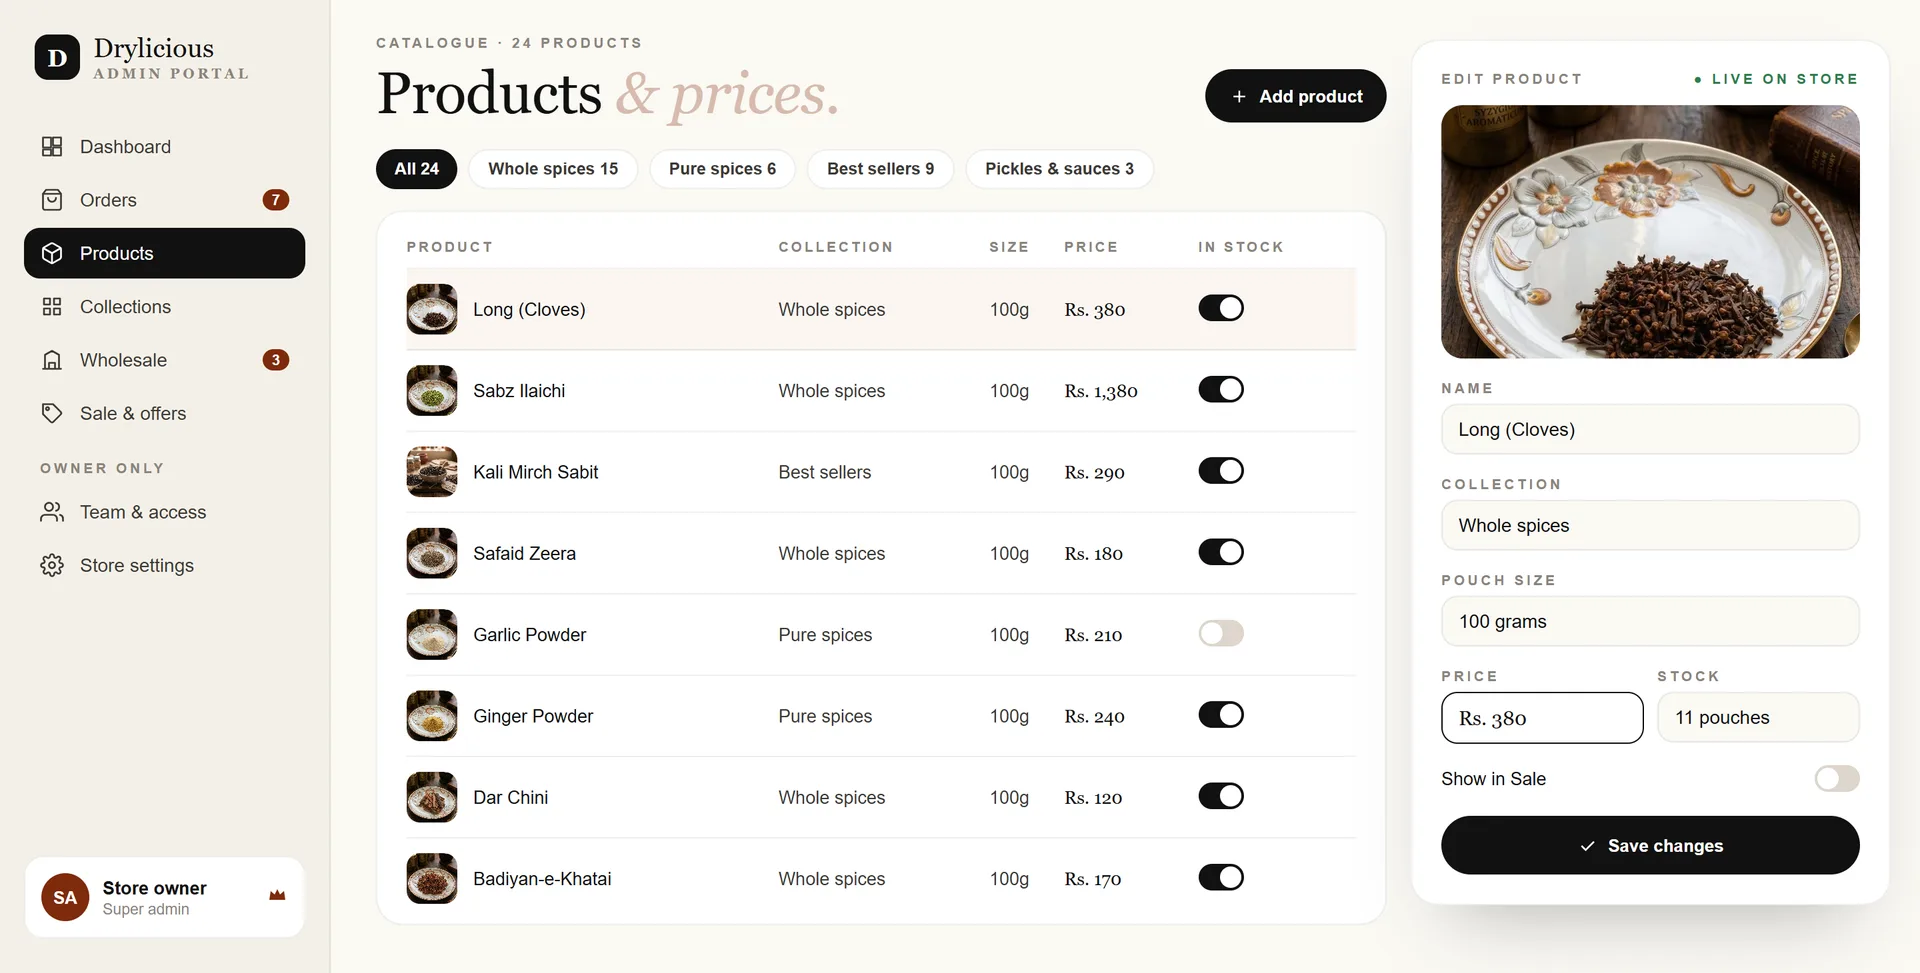Select the Whole spices 15 filter tab
This screenshot has width=1920, height=973.
pos(553,169)
